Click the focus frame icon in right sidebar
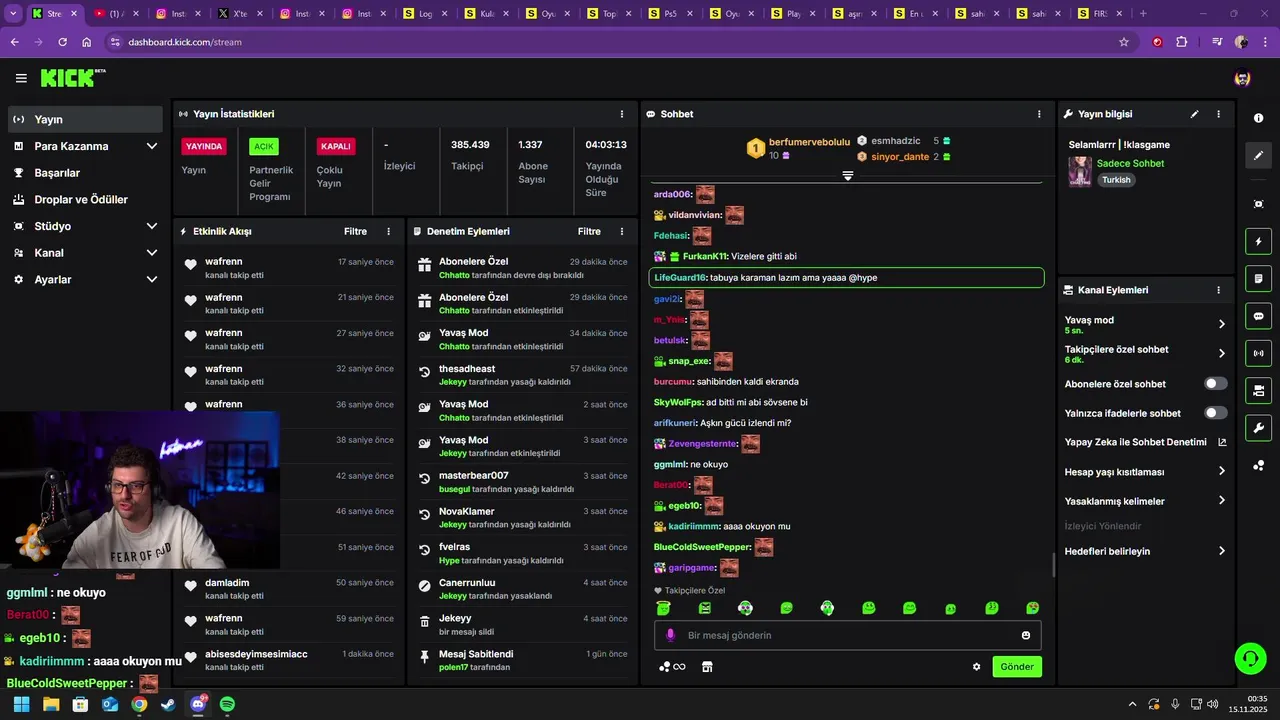Viewport: 1280px width, 720px height. tap(1258, 204)
